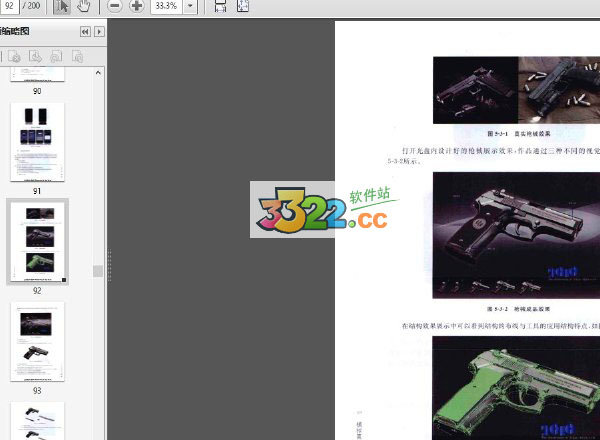The width and height of the screenshot is (600, 440).
Task: Open page 91 thumbnail
Action: pos(38,142)
